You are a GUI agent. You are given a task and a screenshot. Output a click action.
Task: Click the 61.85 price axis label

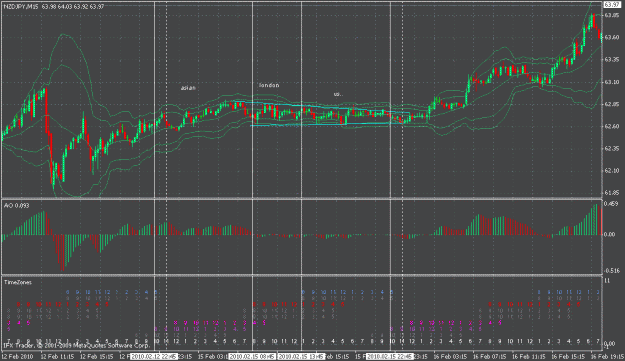612,193
